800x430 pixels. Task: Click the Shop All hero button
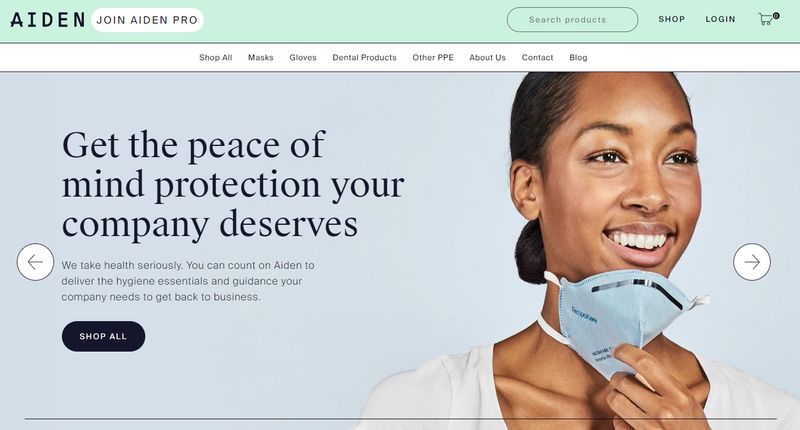[104, 336]
